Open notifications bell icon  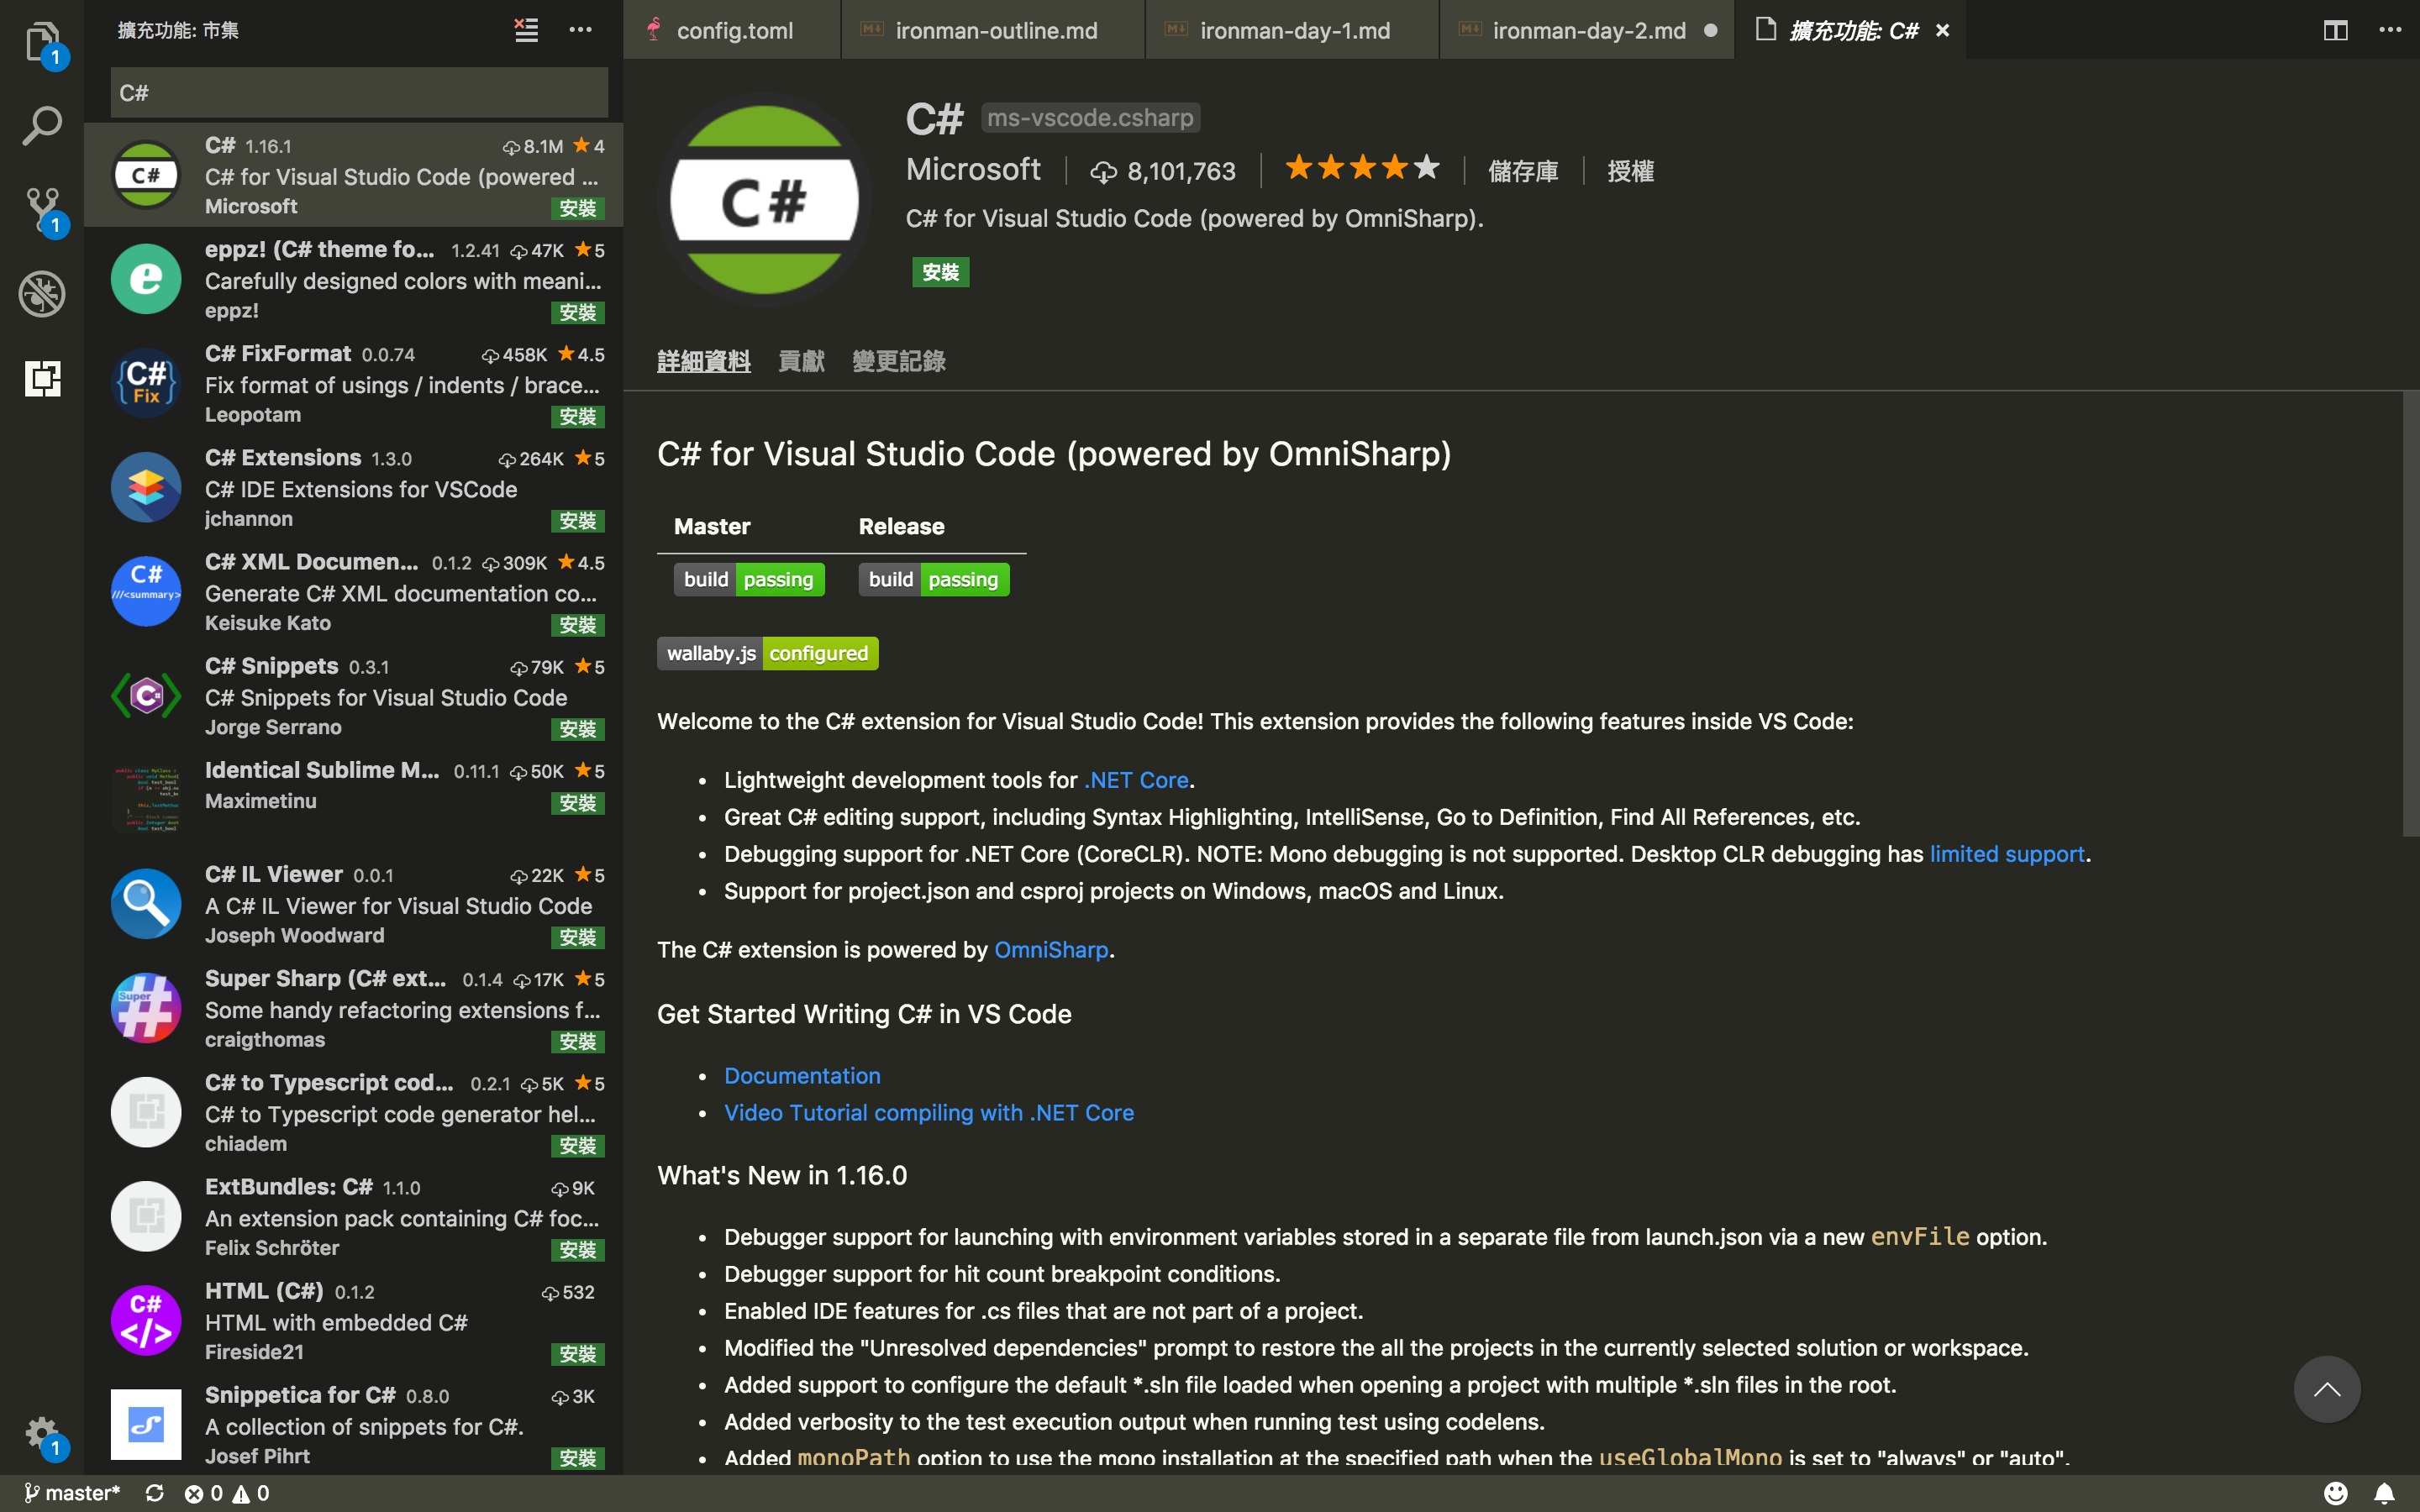(x=2384, y=1493)
